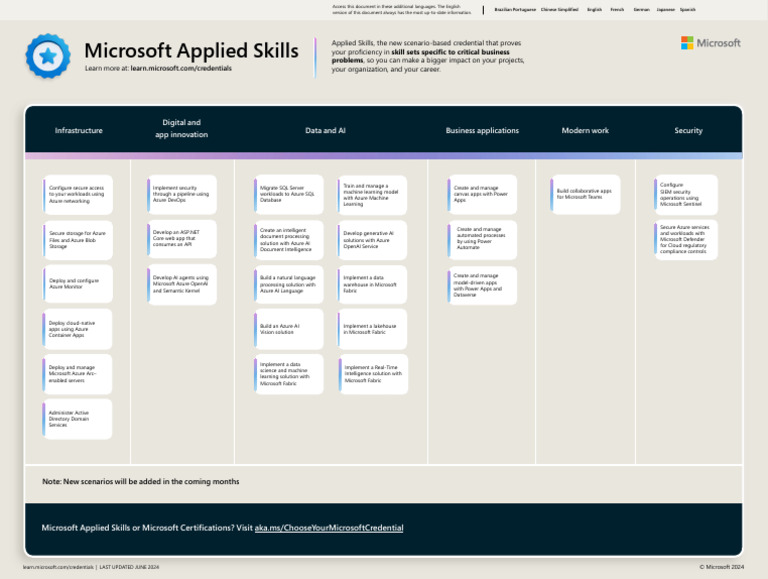Viewport: 768px width, 579px height.
Task: Click the 'LAST UPDATED JUNE 2024' footer text
Action: click(129, 567)
